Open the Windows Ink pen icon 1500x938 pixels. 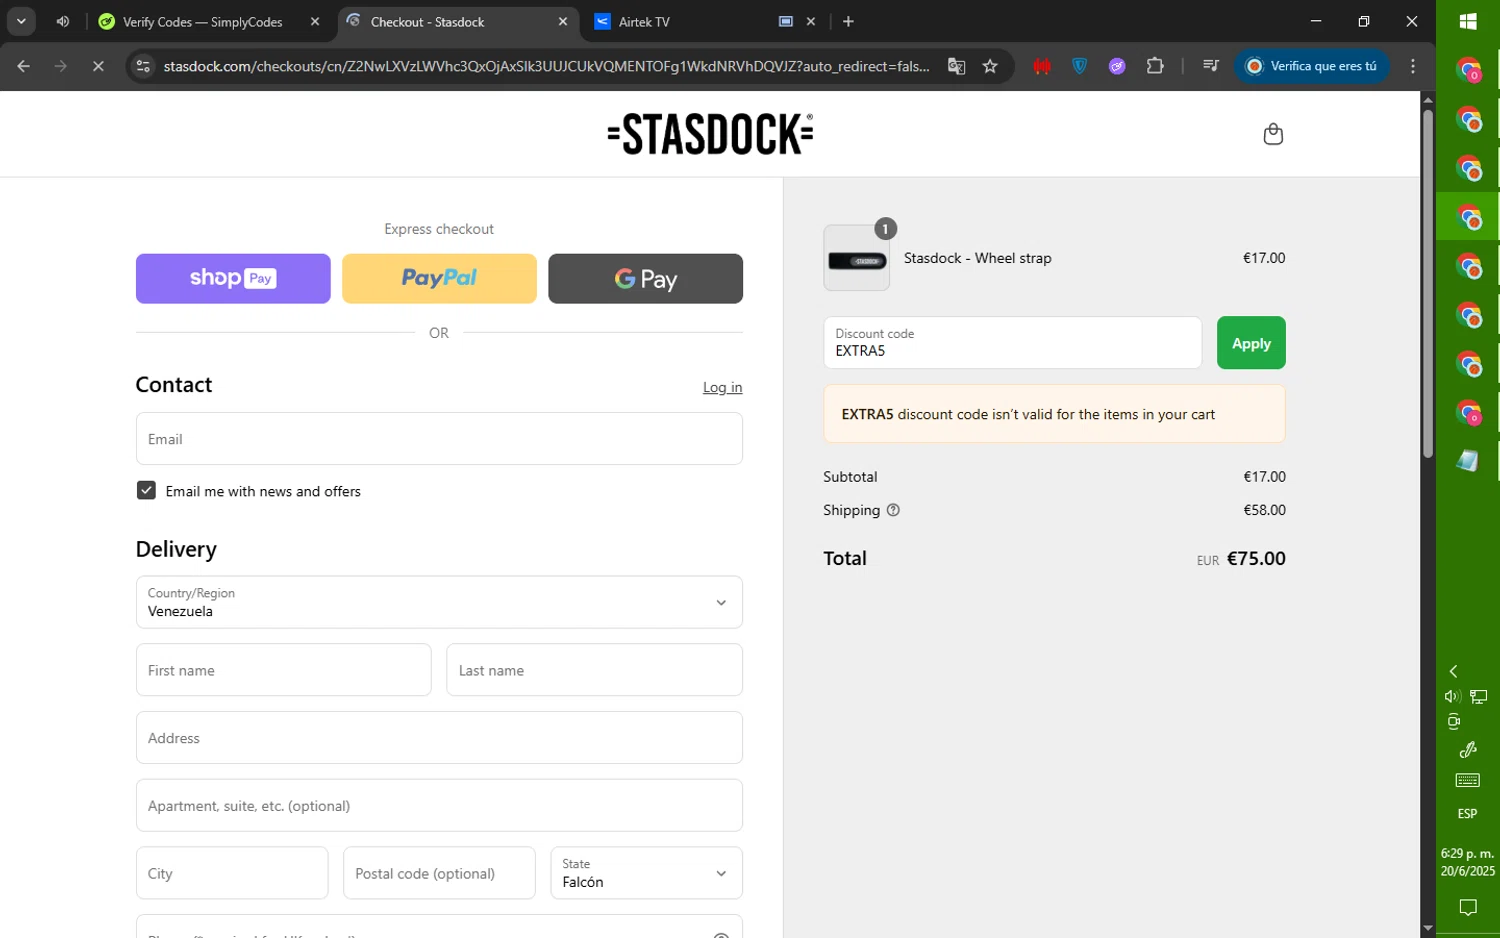click(1468, 750)
